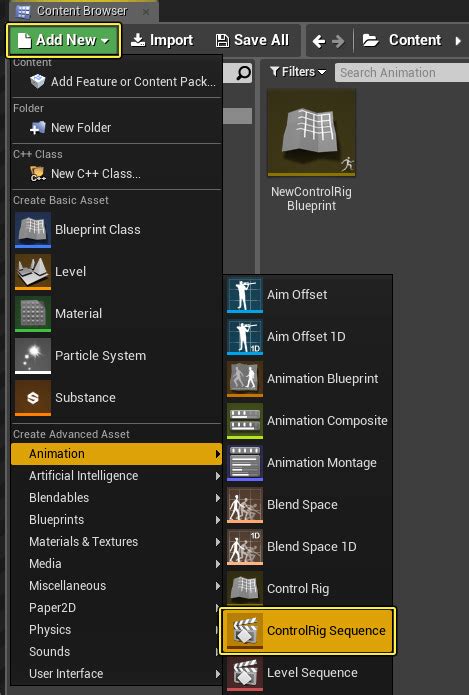
Task: Create a Blueprint Class asset
Action: tap(116, 230)
